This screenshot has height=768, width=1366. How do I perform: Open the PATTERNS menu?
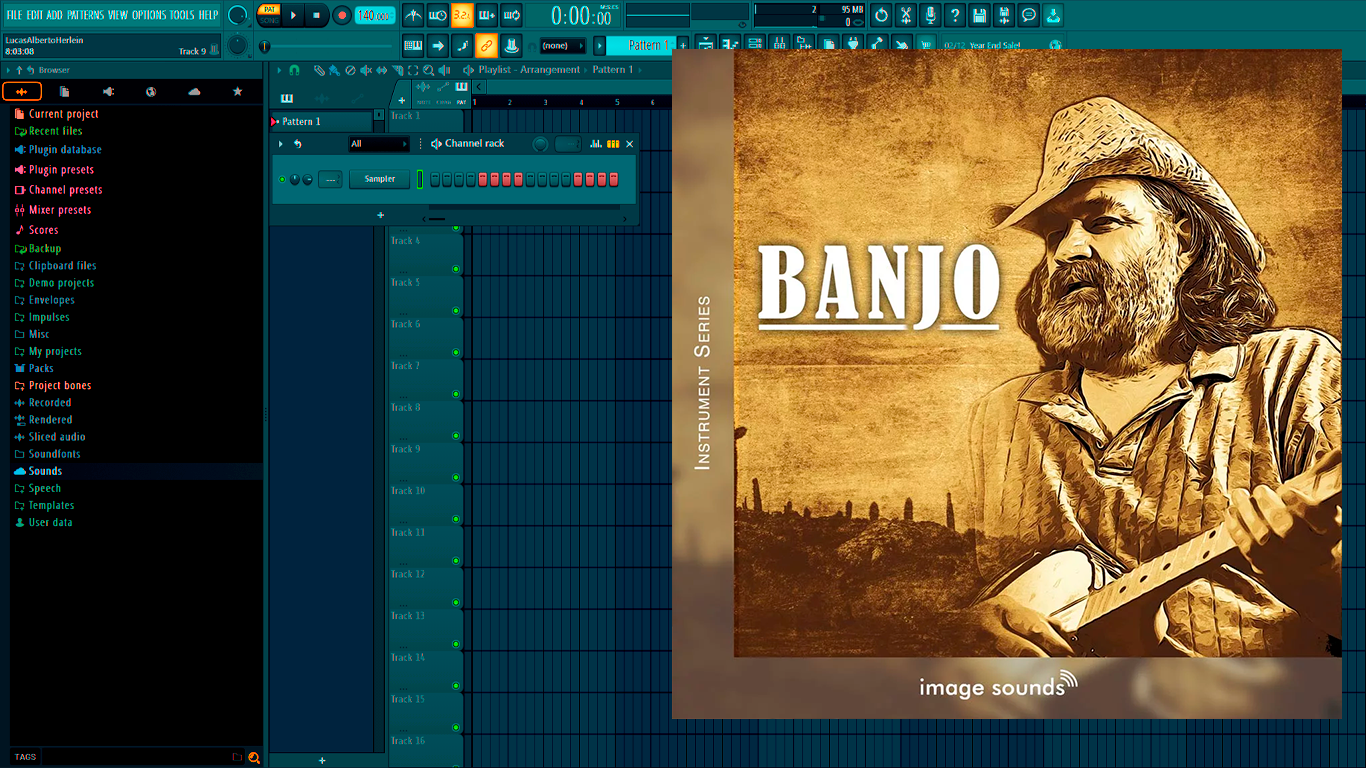pos(85,15)
